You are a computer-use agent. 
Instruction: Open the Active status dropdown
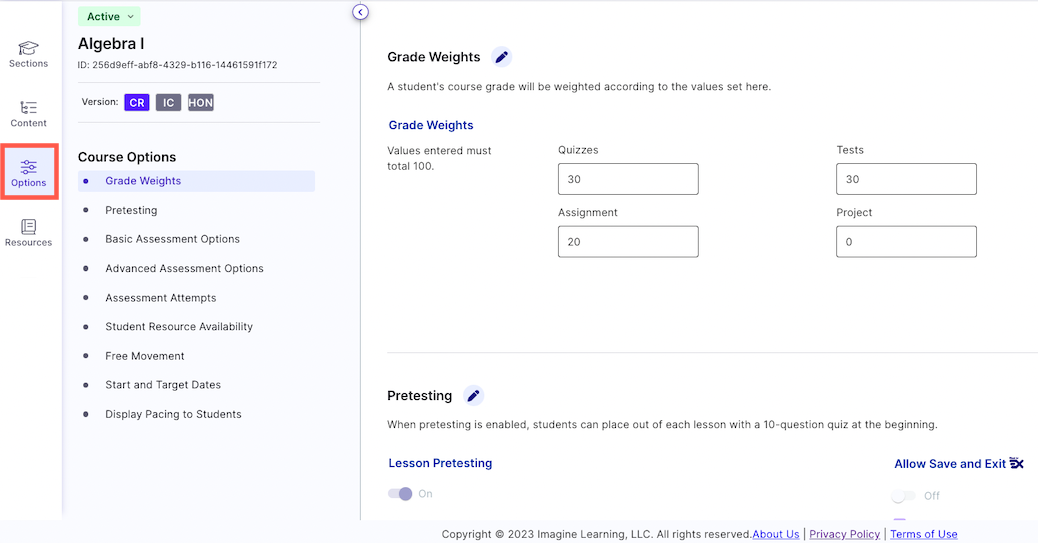(109, 17)
